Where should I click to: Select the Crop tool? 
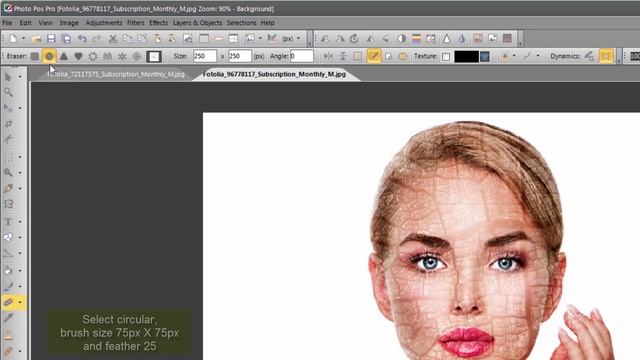click(x=8, y=124)
